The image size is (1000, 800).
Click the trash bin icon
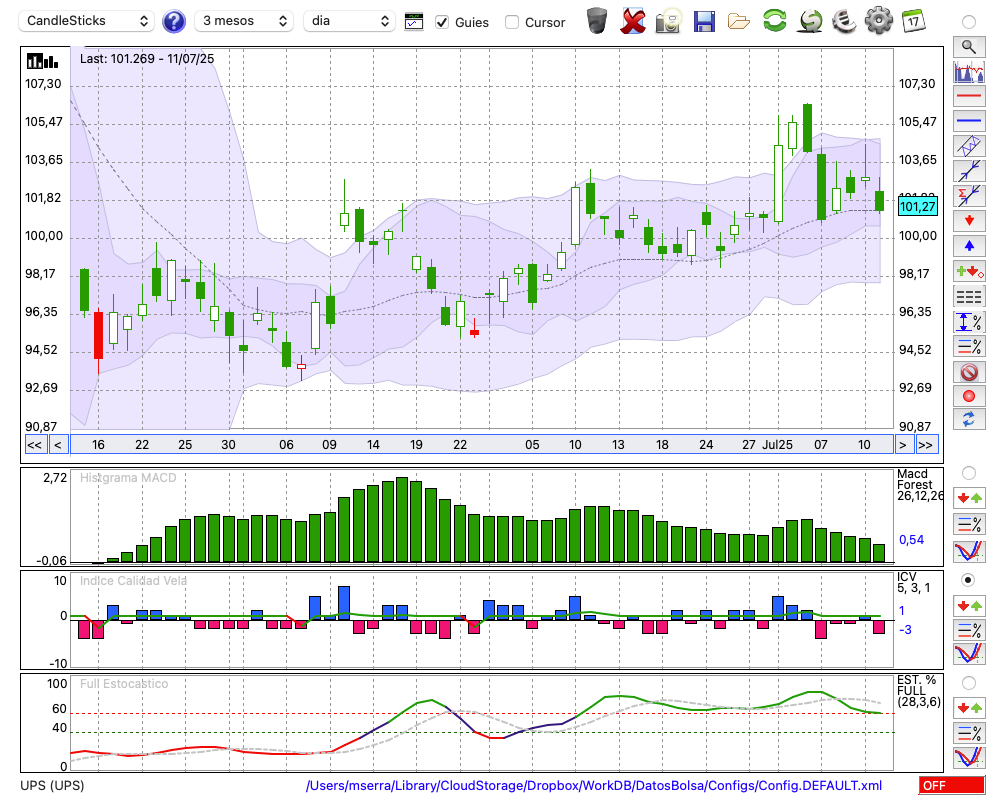597,21
